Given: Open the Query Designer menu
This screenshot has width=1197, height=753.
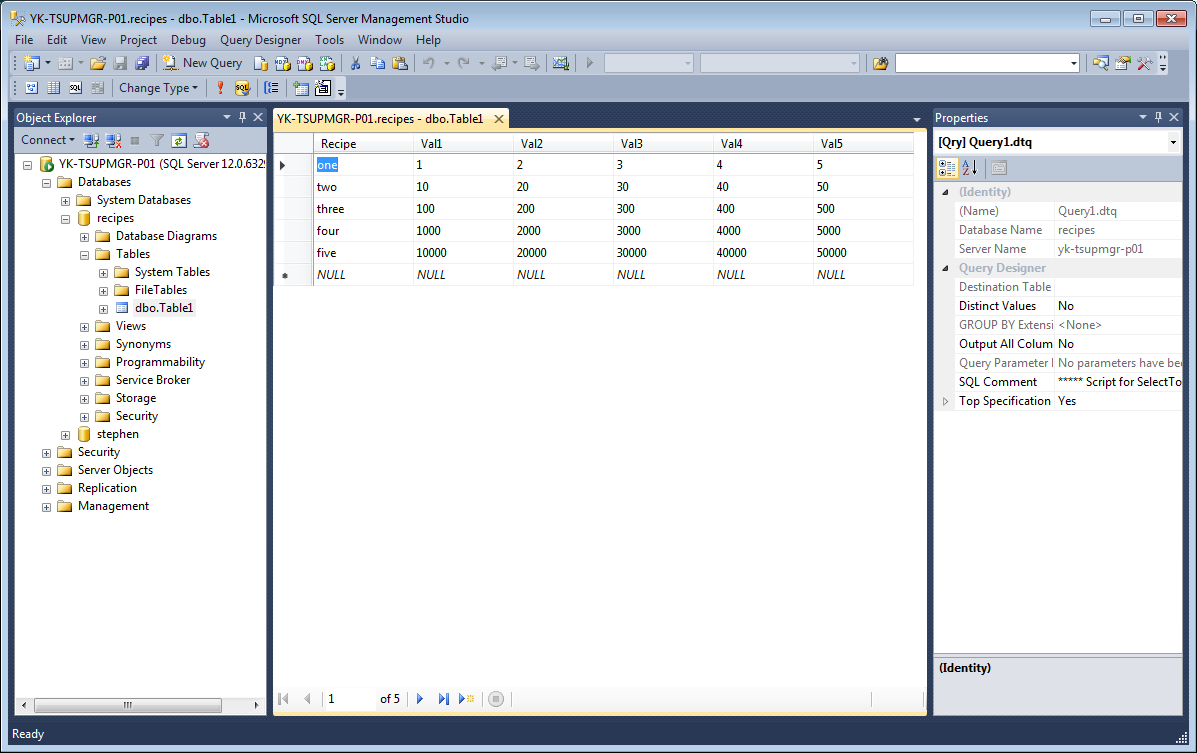Looking at the screenshot, I should pos(260,40).
